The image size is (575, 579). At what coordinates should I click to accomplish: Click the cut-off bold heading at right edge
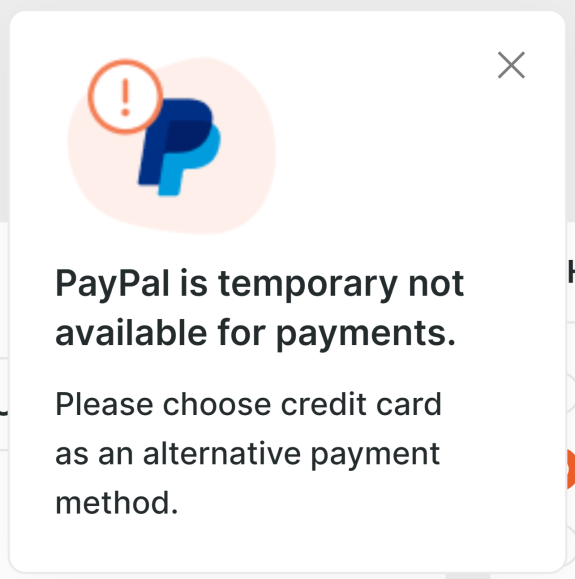tap(571, 271)
